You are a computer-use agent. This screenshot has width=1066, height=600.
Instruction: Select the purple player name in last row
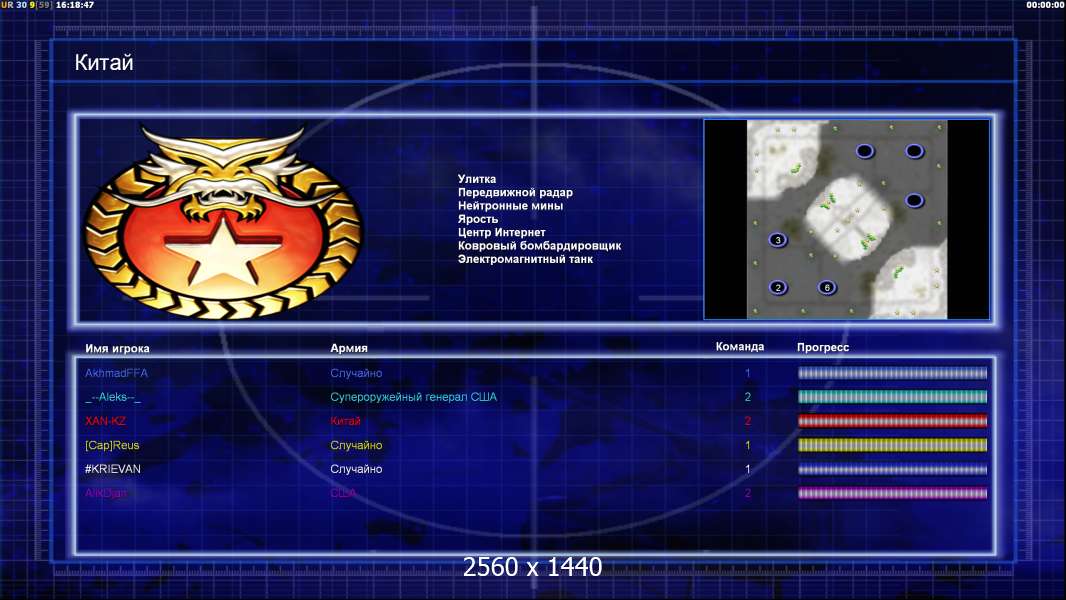pyautogui.click(x=106, y=493)
